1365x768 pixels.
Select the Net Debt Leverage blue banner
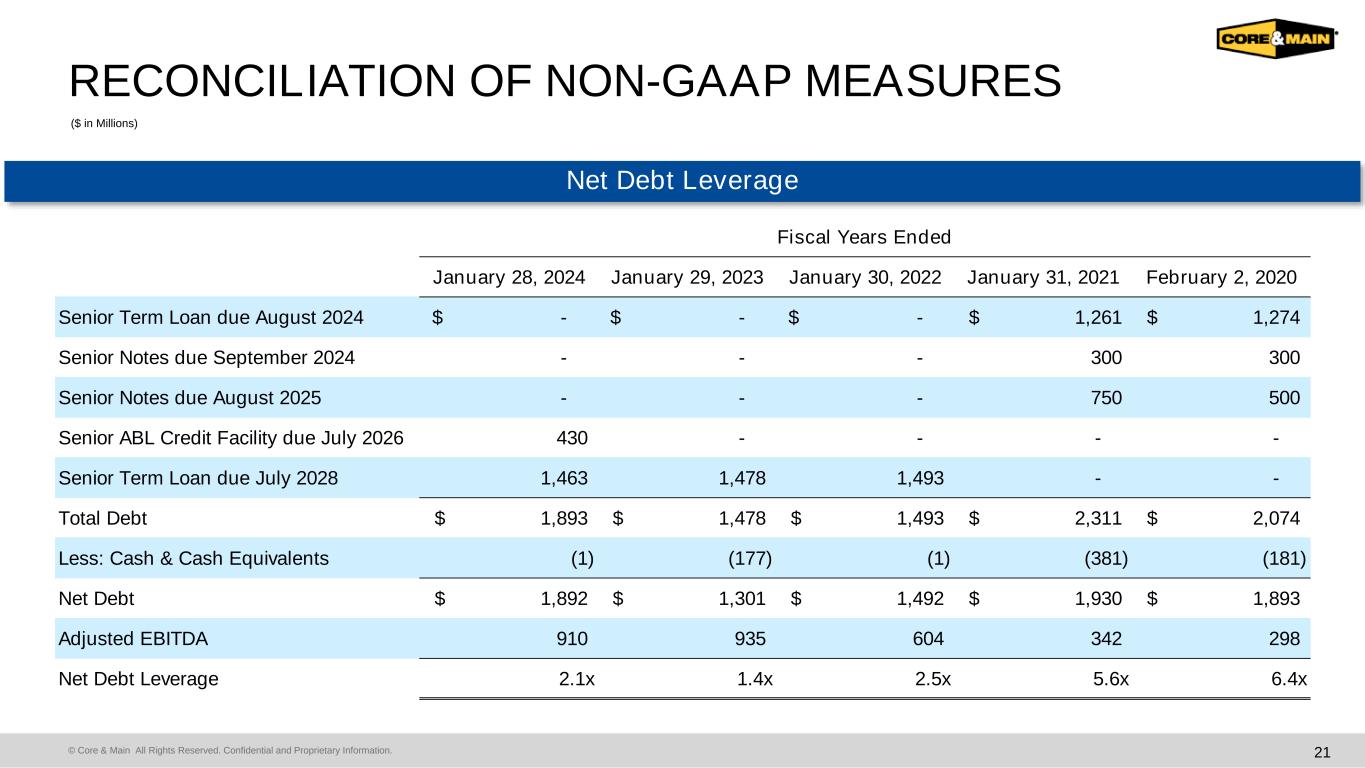pyautogui.click(x=682, y=180)
